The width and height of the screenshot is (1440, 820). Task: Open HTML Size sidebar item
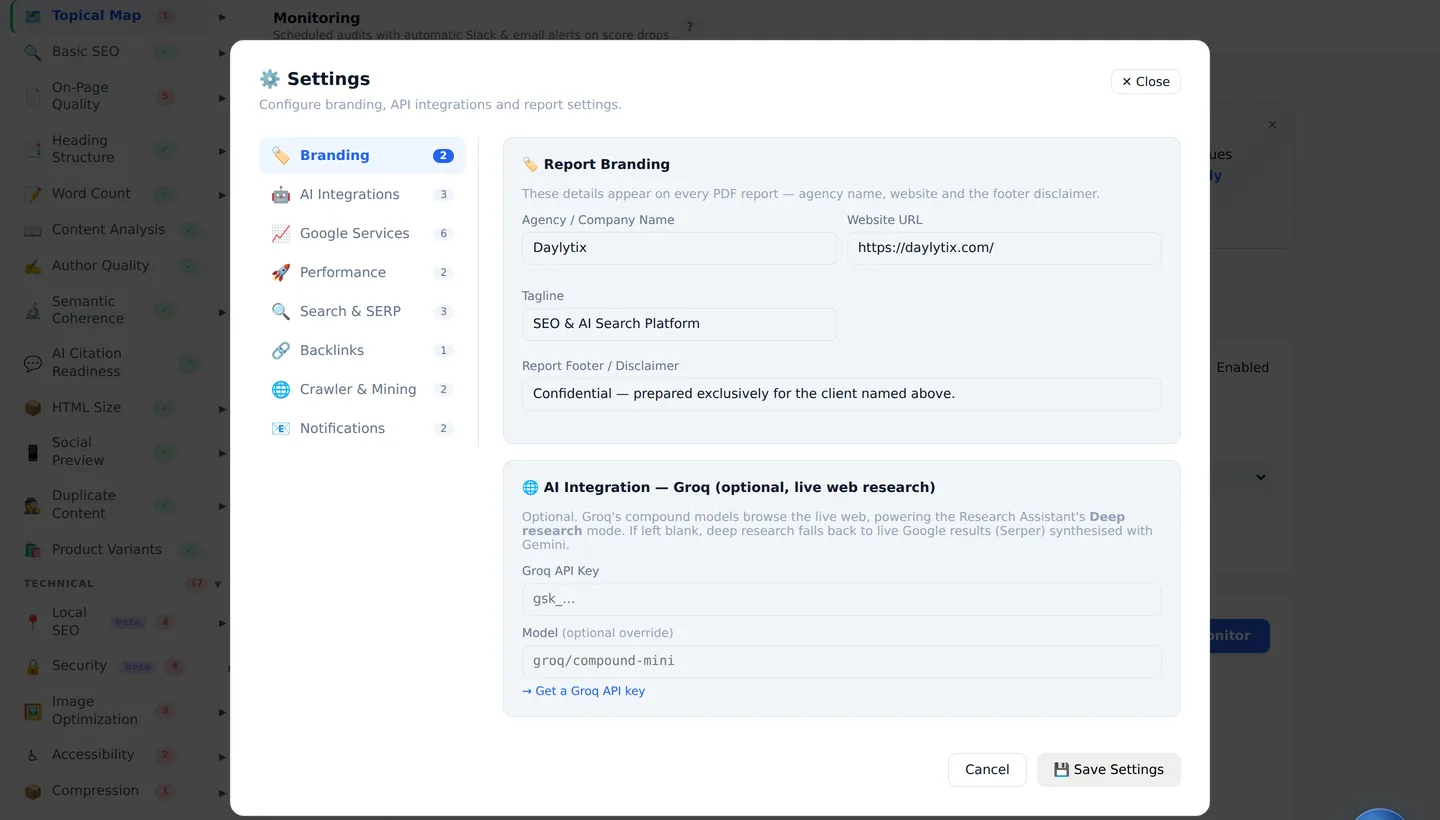click(87, 408)
